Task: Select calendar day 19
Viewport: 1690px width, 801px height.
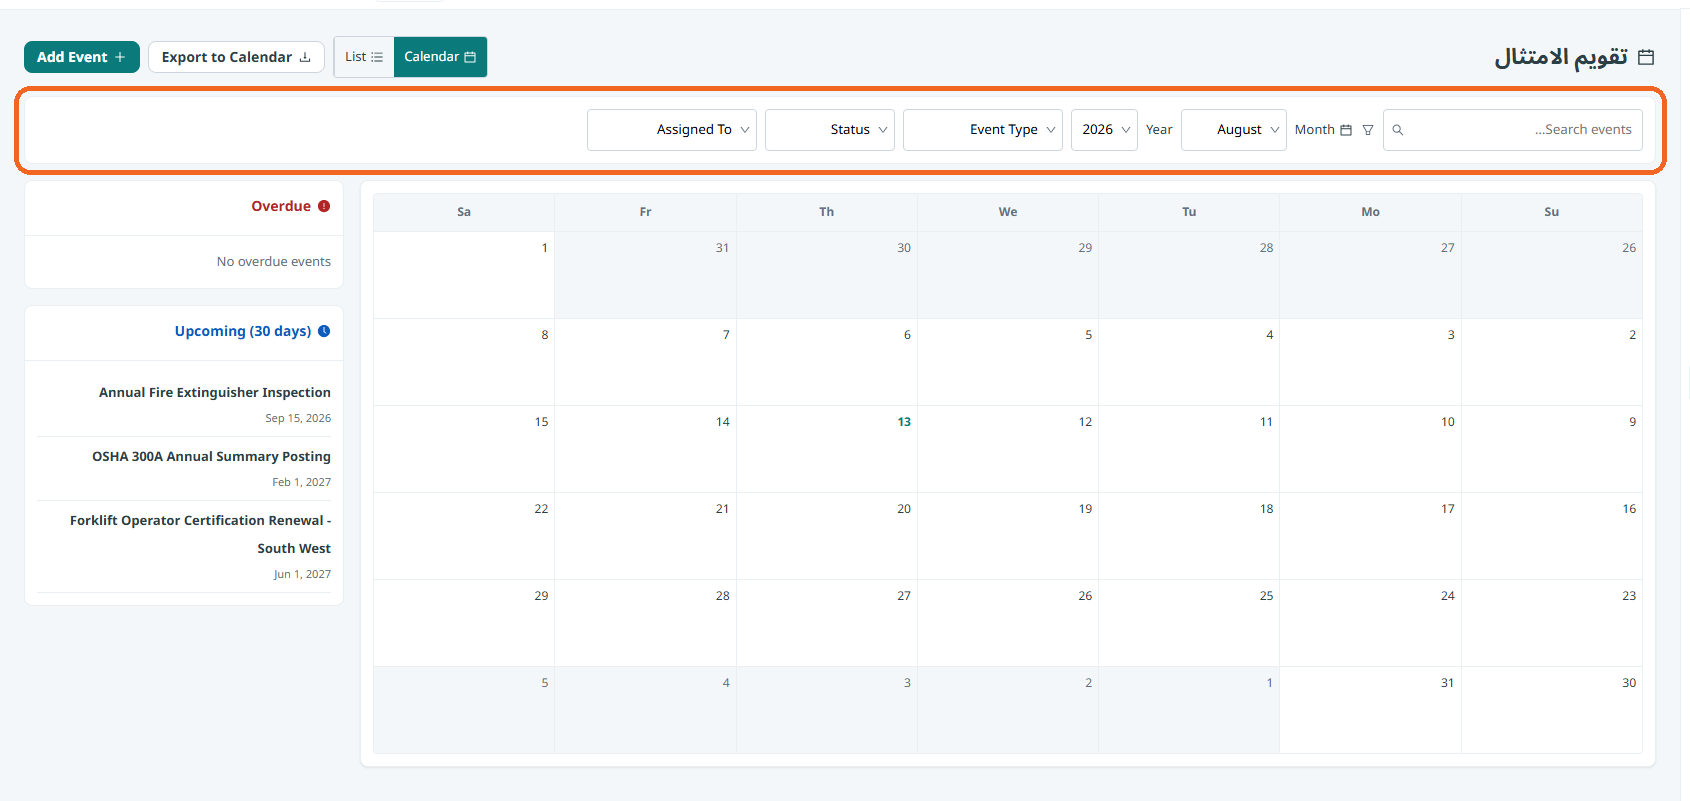Action: [1008, 536]
